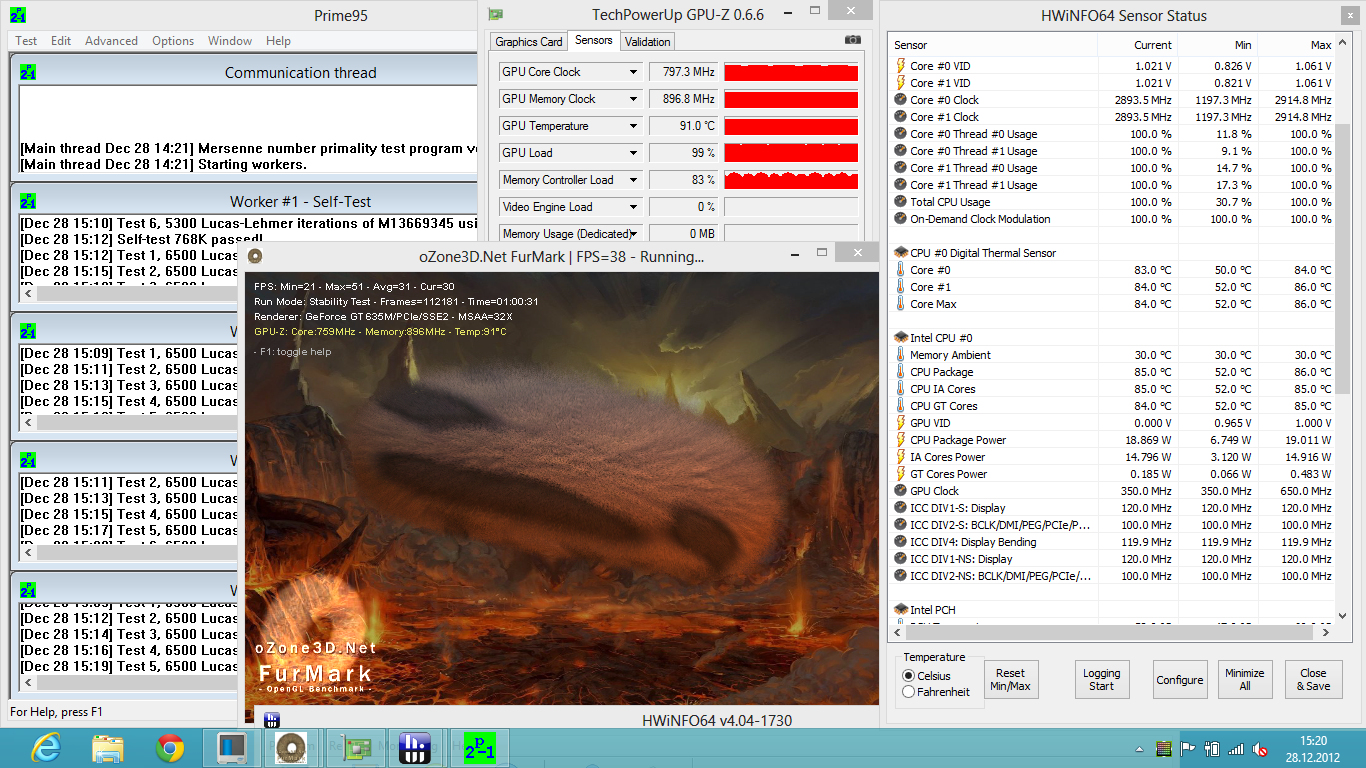Screen dimensions: 1366x768
Task: Open the Window menu in Prime95
Action: click(x=230, y=41)
